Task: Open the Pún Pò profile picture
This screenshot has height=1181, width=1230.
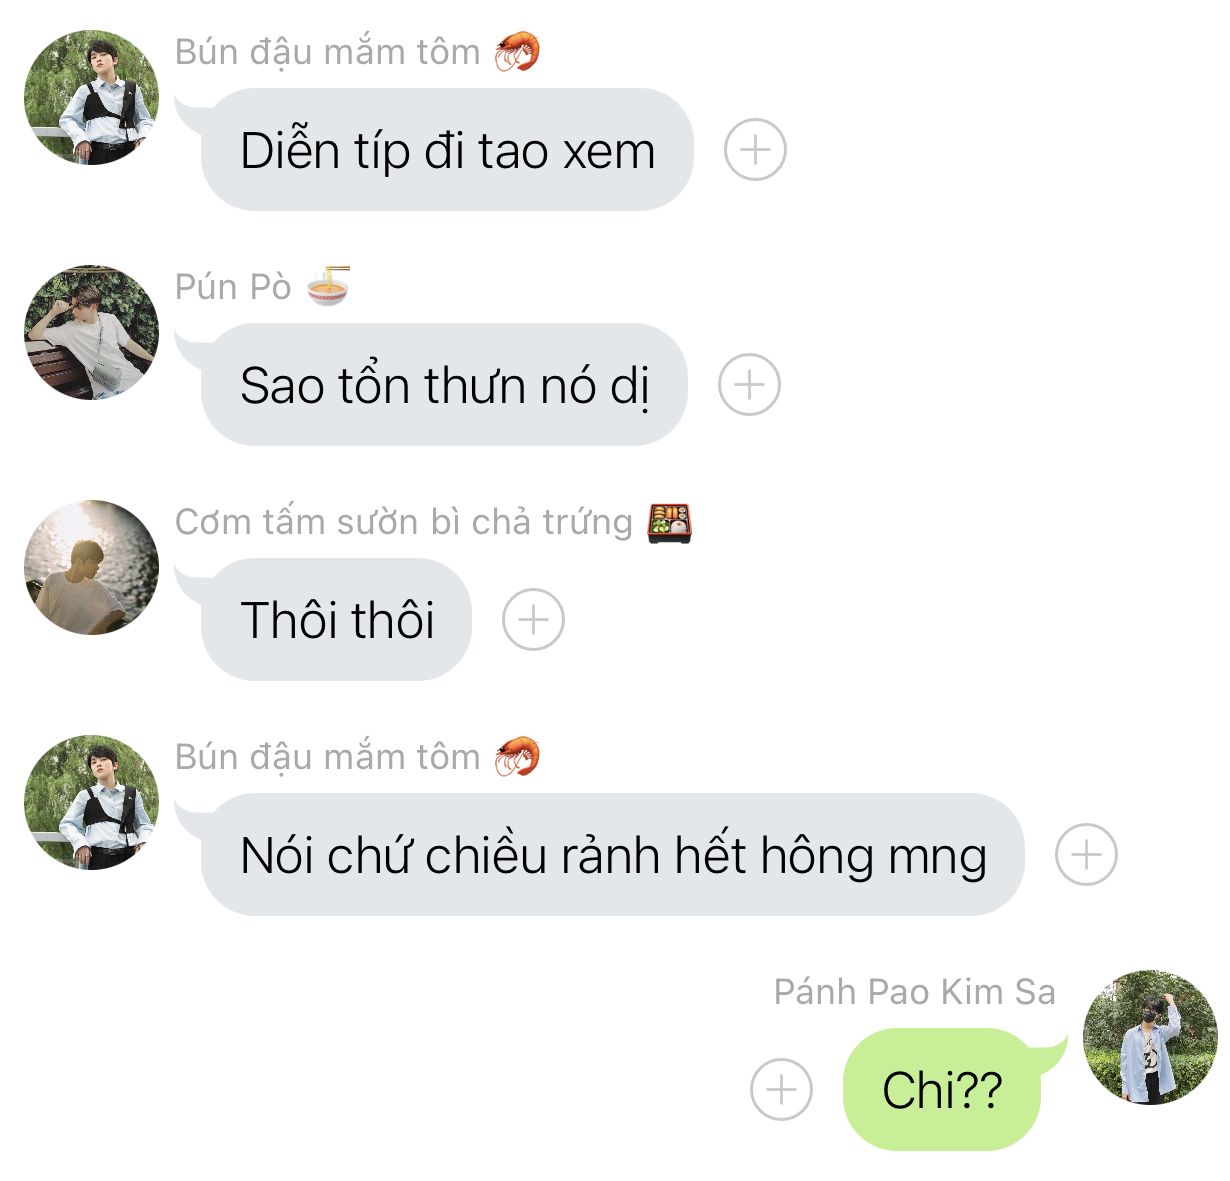Action: [91, 332]
